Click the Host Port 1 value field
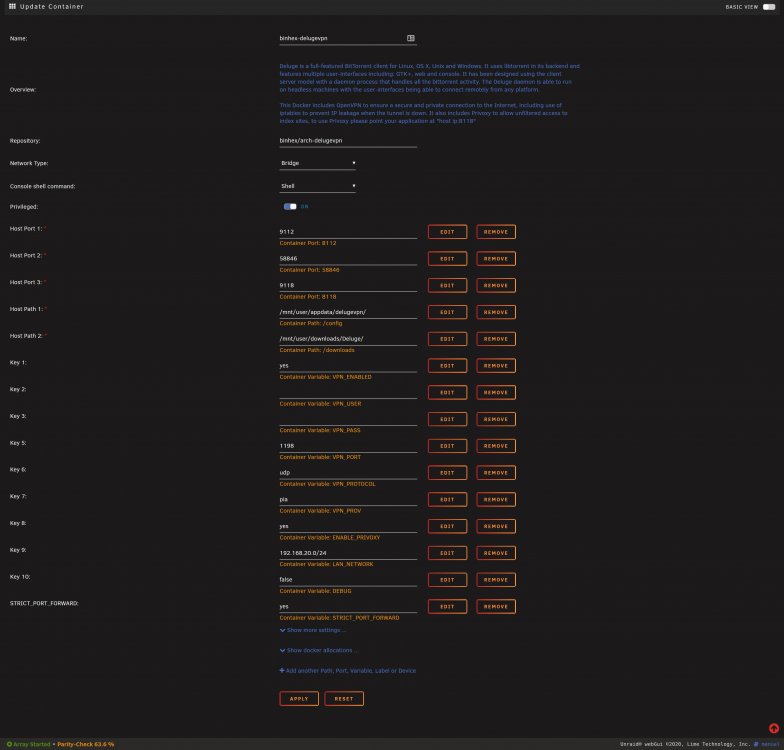Image resolution: width=784 pixels, height=750 pixels. (x=348, y=232)
